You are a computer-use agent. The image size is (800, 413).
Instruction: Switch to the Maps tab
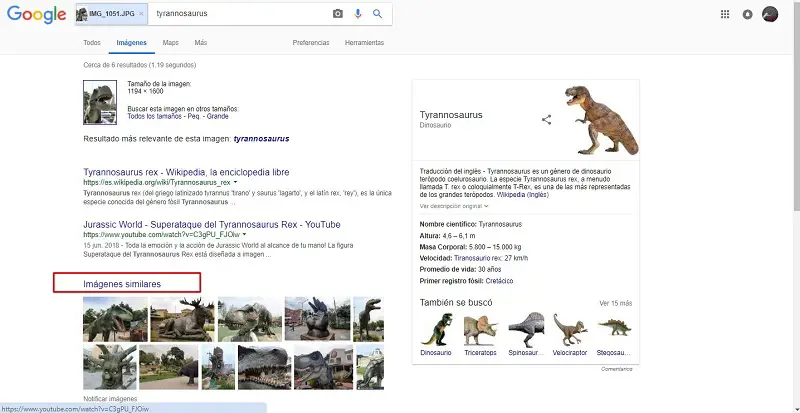click(170, 43)
